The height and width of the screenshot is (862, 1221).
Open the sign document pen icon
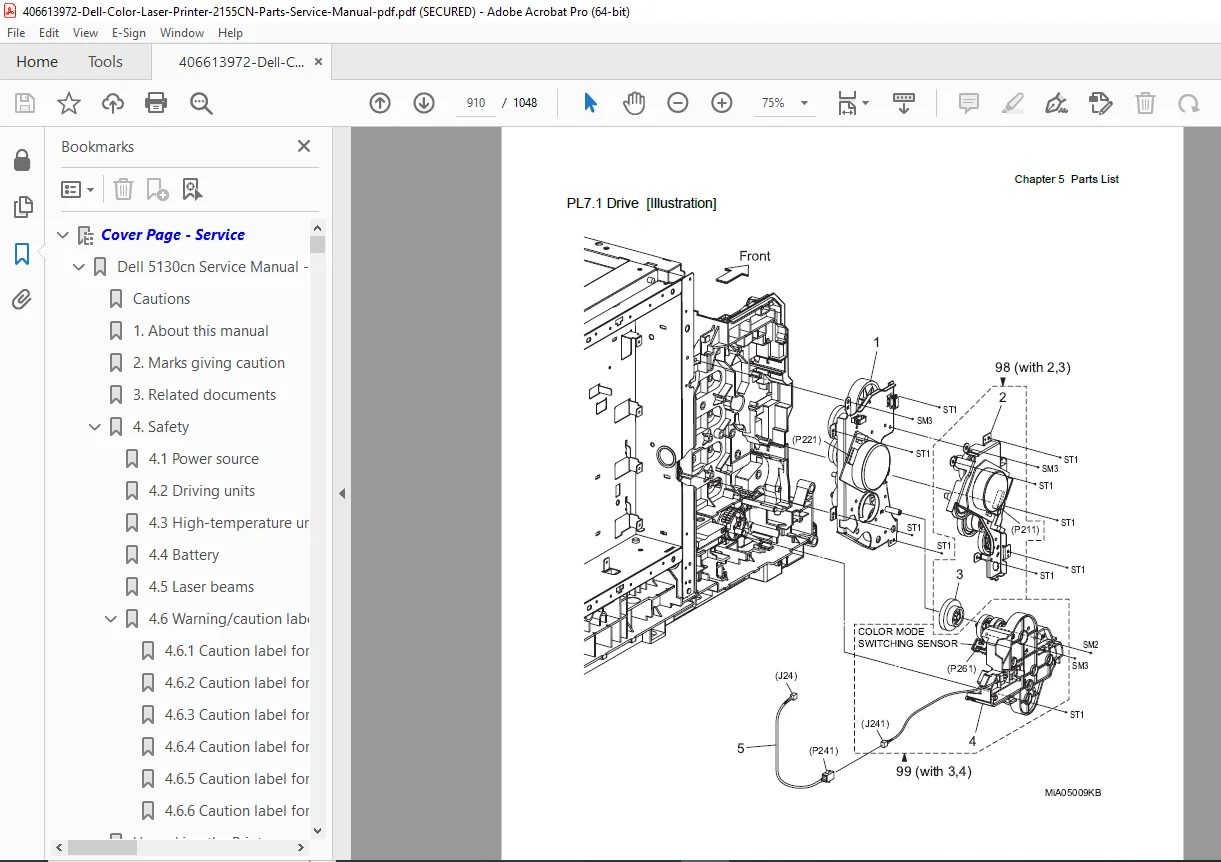point(1056,103)
